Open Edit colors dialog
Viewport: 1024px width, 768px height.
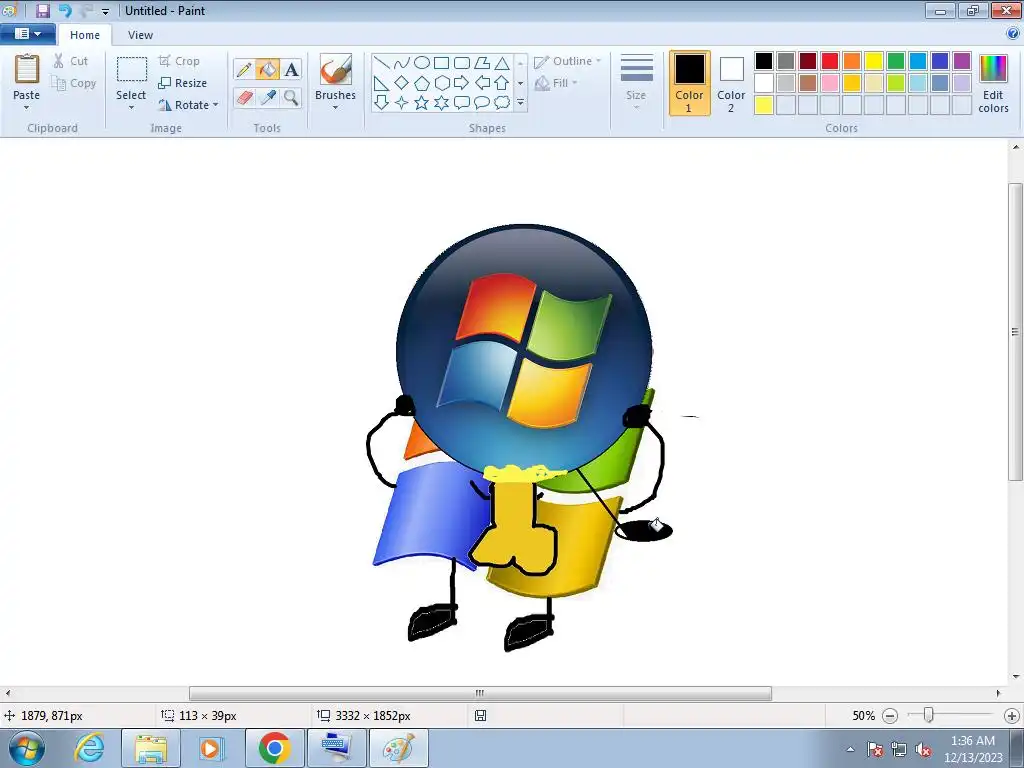coord(993,84)
